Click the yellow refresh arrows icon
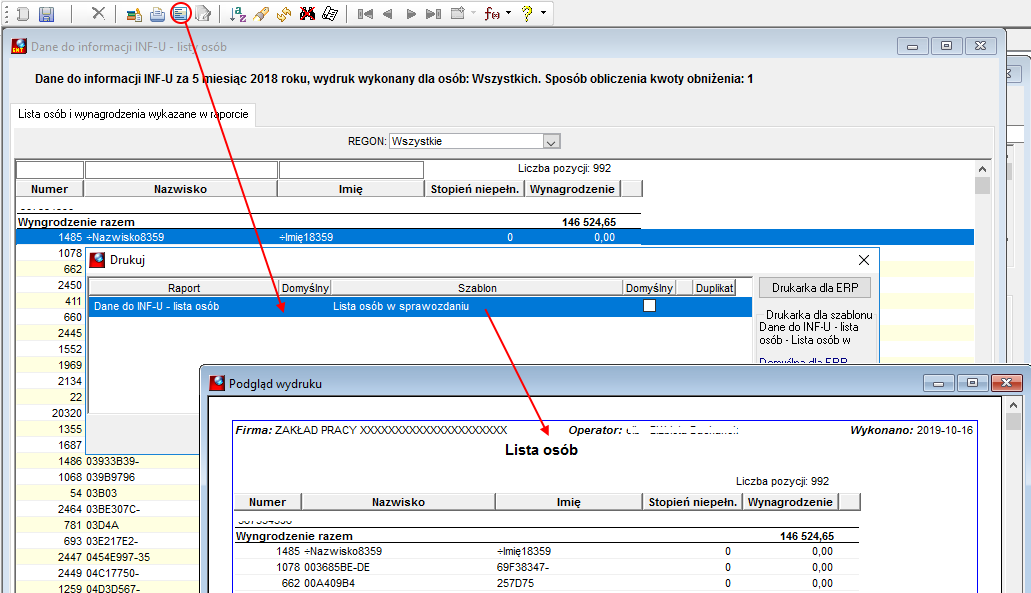The width and height of the screenshot is (1031, 593). click(x=284, y=14)
